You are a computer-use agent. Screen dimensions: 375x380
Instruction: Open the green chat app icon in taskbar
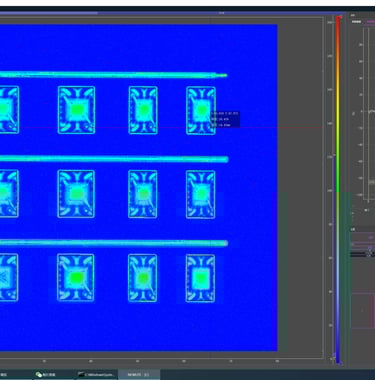pyautogui.click(x=39, y=375)
